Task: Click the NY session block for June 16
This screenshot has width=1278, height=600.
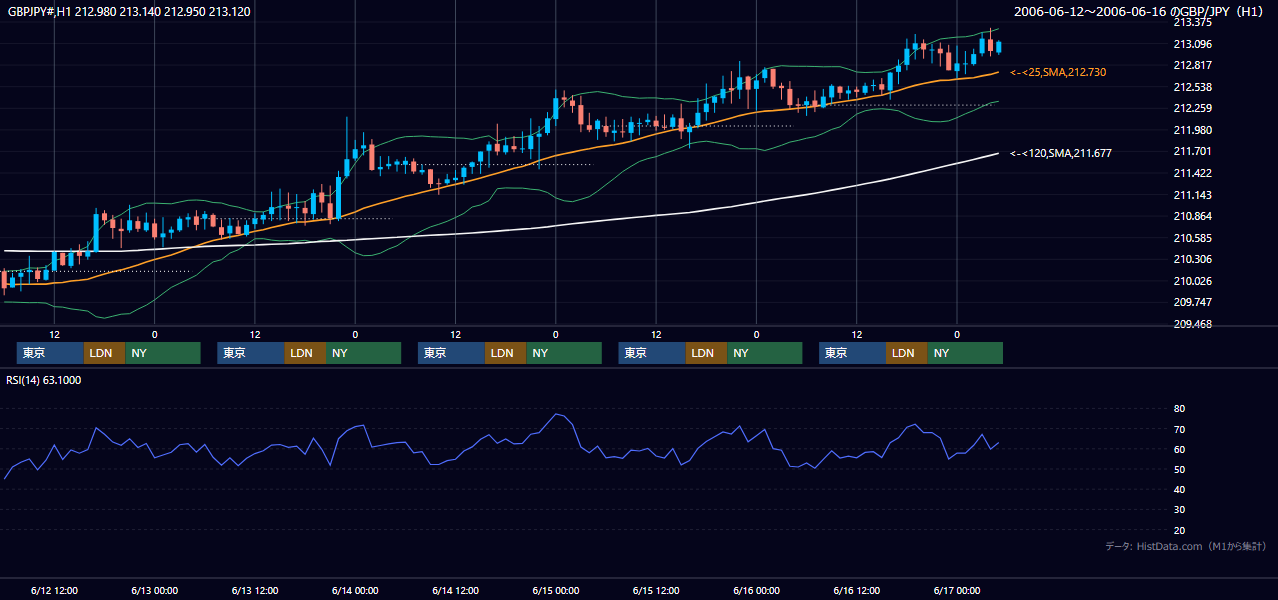Action: [965, 353]
